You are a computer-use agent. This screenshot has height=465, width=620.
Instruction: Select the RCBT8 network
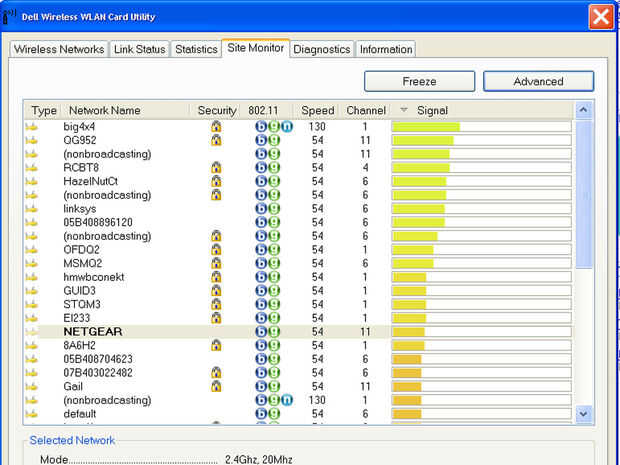point(81,168)
